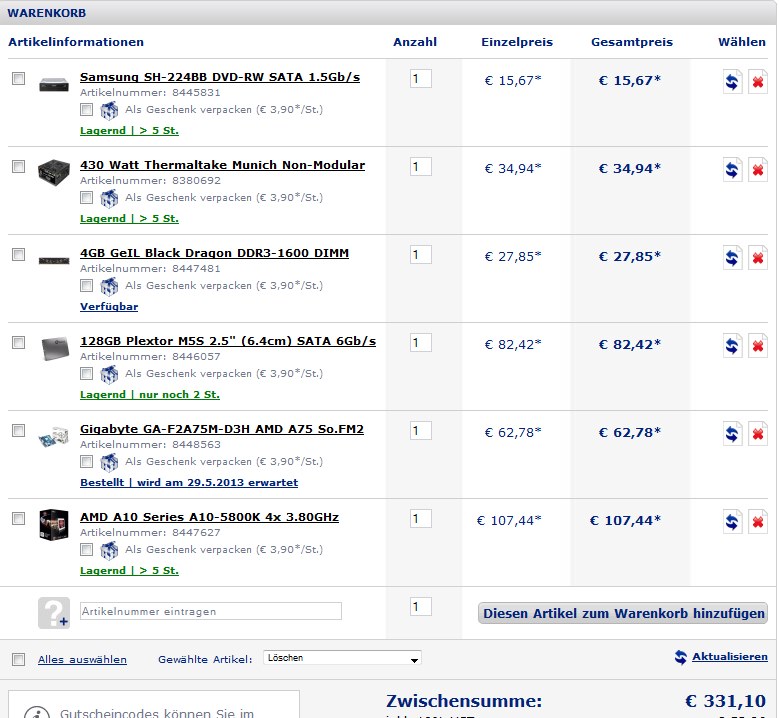Delete 430 Watt Thermaltake Munich item

(758, 170)
